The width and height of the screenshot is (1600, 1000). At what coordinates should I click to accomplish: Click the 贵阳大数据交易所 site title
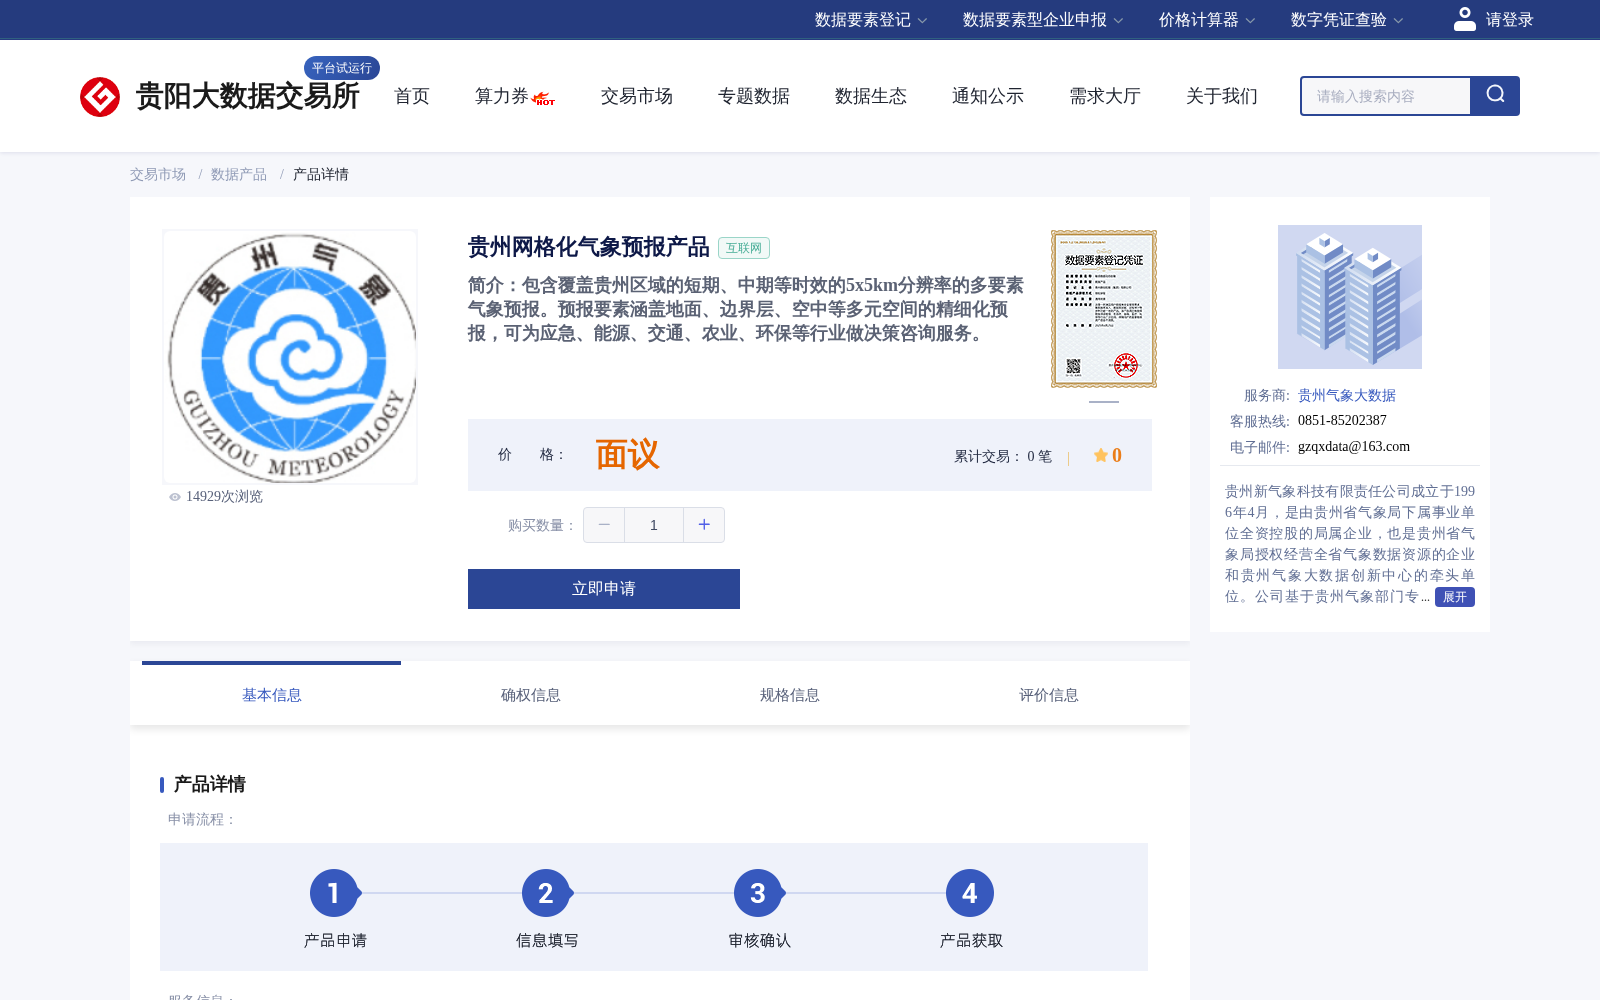(247, 96)
